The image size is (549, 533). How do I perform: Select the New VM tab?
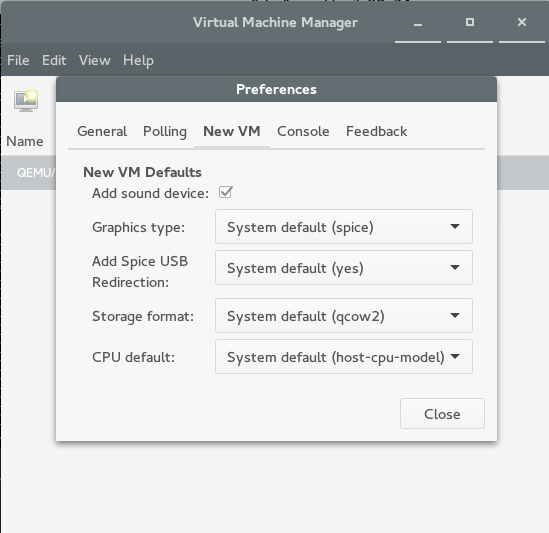(x=232, y=132)
